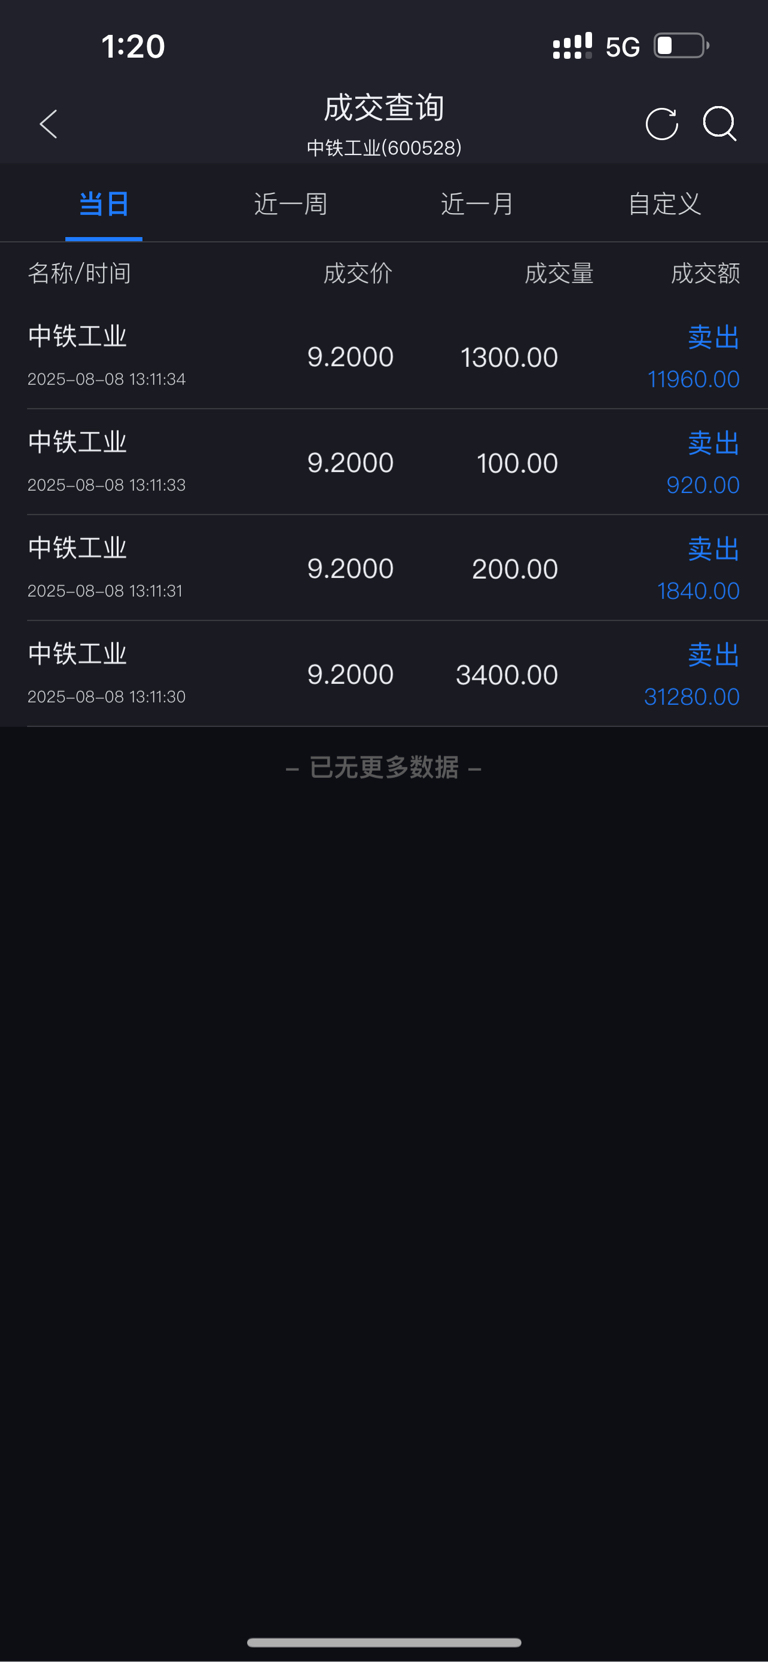Screen dimensions: 768x1662
Task: Refresh the trade query list
Action: [x=661, y=124]
